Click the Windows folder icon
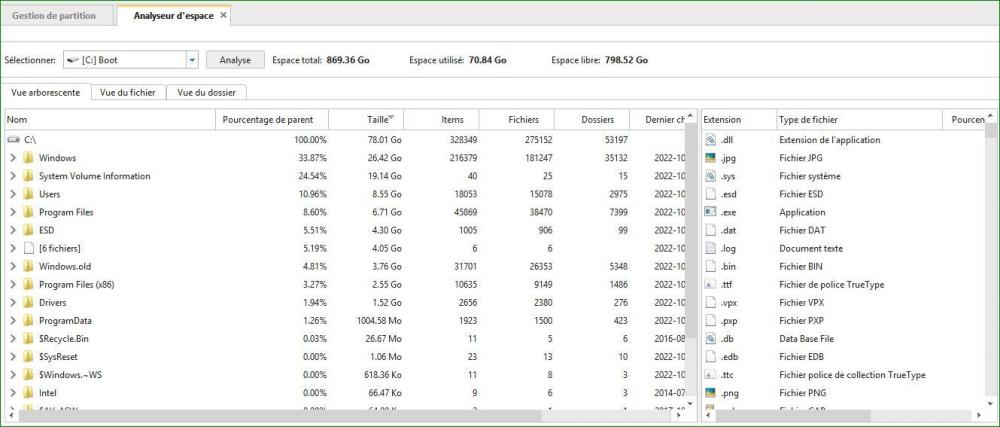 pos(28,158)
